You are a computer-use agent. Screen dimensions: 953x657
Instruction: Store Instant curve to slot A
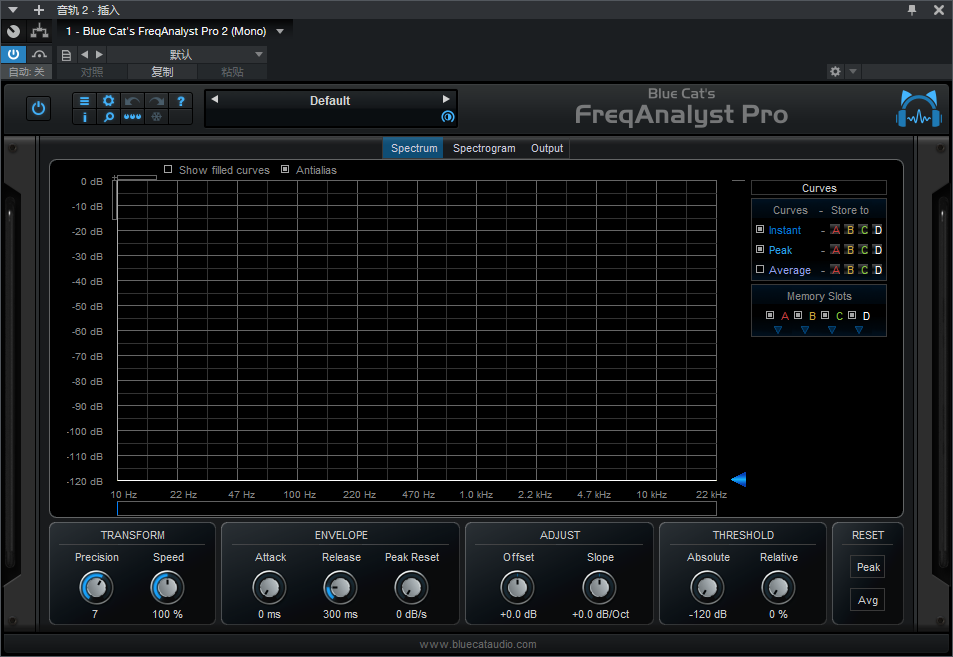coord(836,230)
